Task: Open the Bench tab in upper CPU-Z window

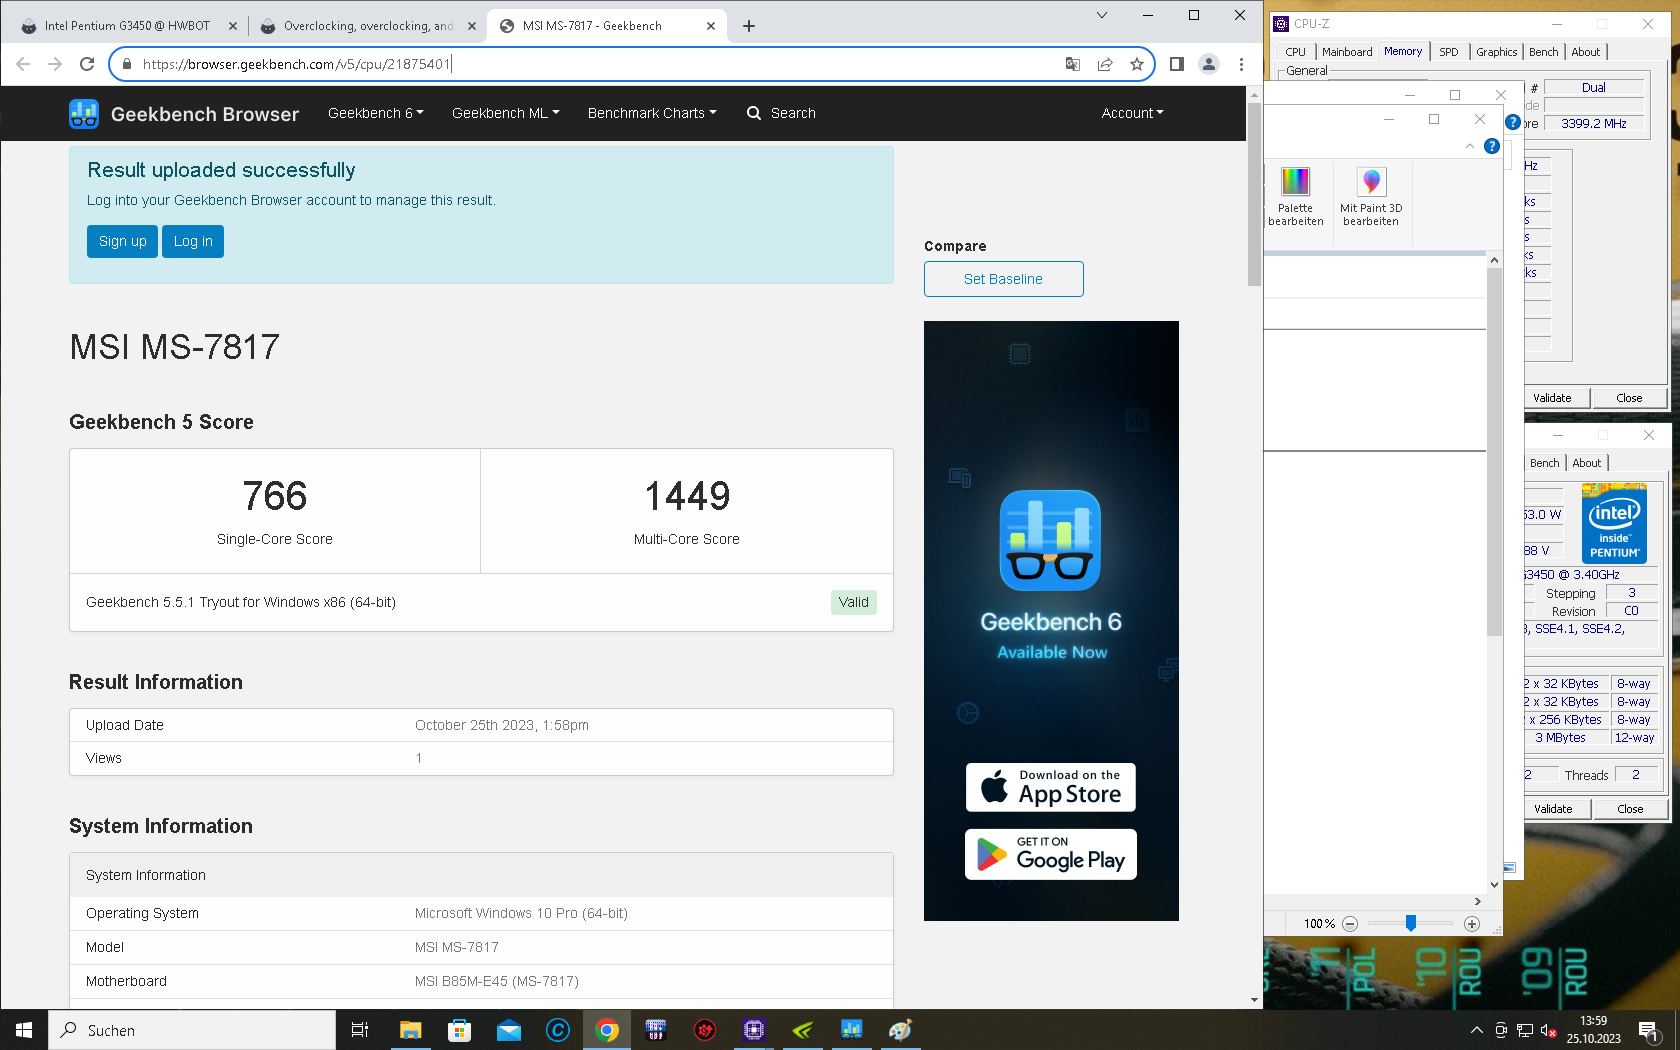Action: click(1543, 52)
